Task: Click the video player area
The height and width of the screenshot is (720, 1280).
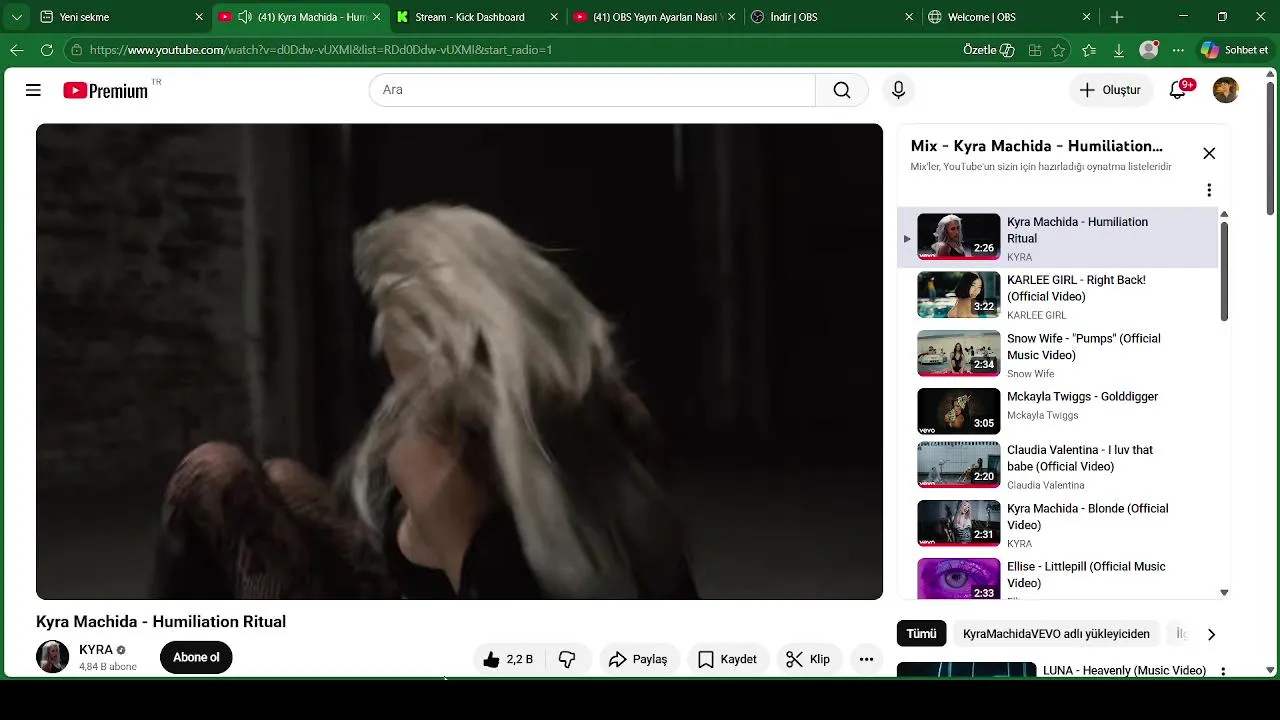Action: (459, 361)
